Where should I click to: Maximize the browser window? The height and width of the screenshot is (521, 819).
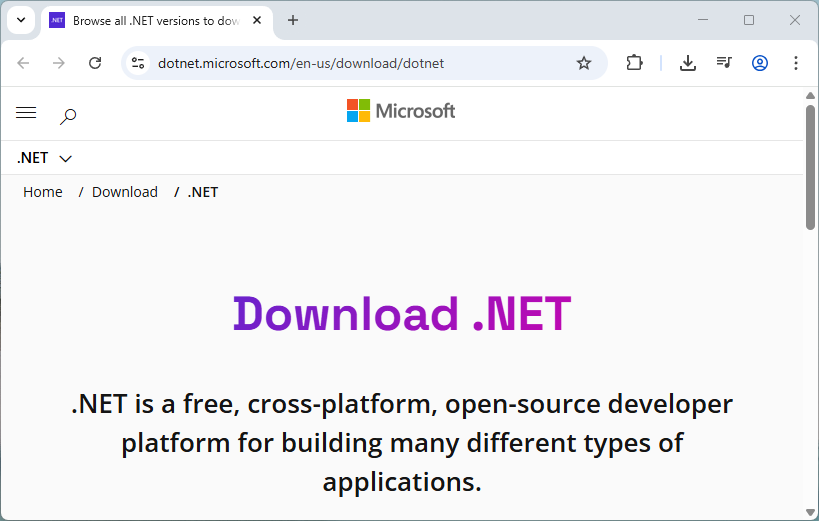pos(749,20)
